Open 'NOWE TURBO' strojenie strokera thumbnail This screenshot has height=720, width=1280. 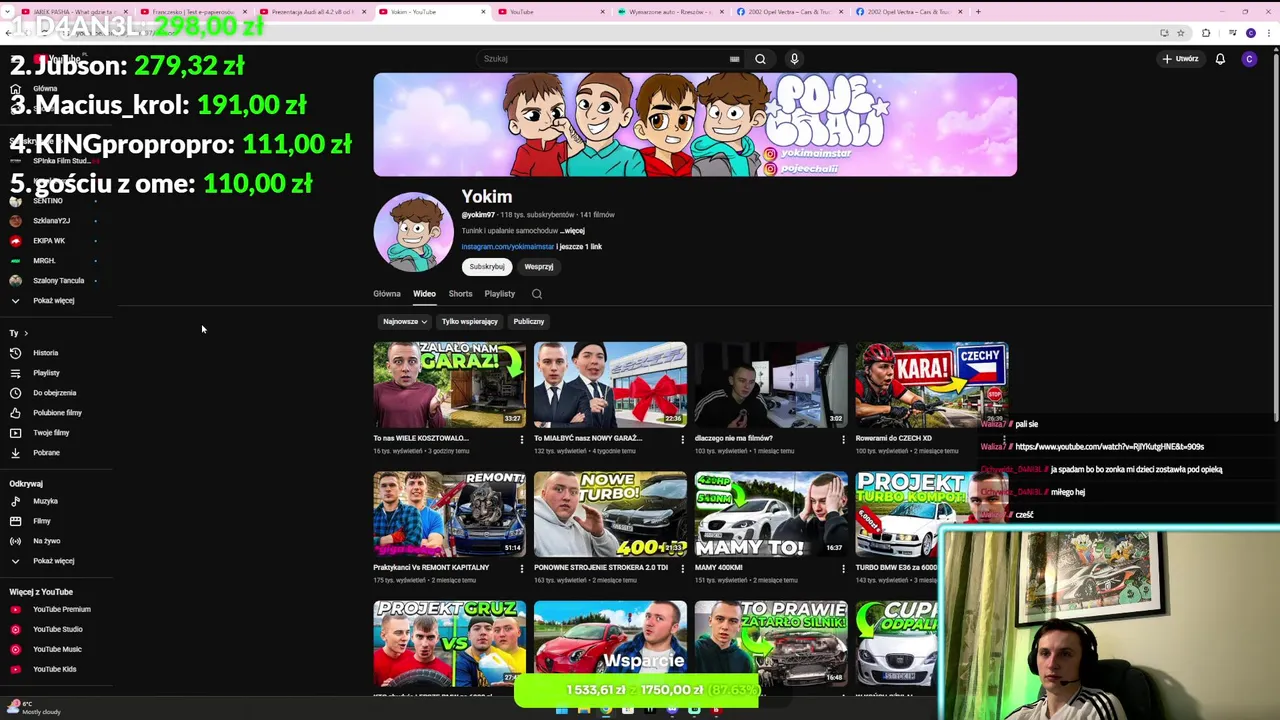click(x=610, y=514)
